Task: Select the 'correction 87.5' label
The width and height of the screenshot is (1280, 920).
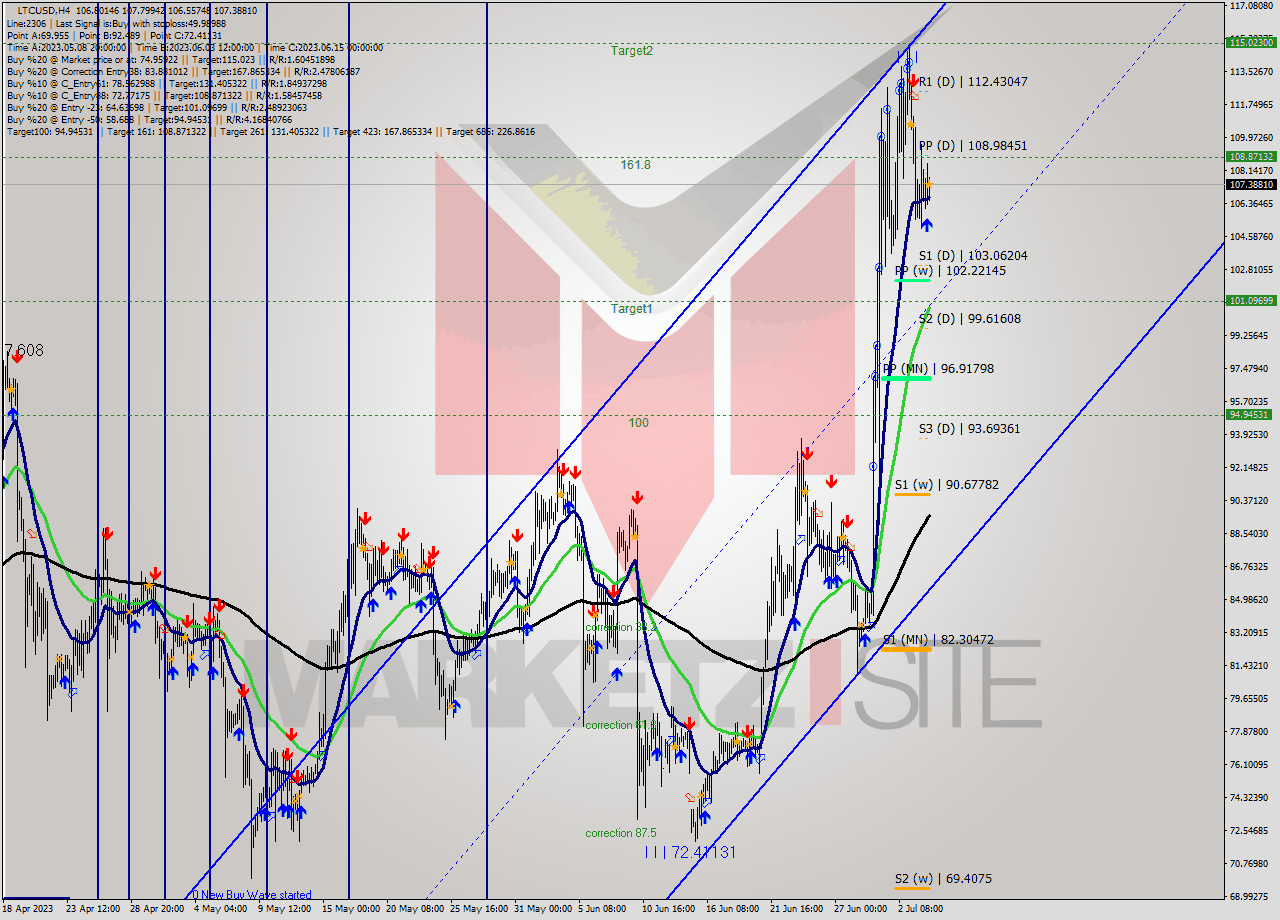Action: (621, 833)
